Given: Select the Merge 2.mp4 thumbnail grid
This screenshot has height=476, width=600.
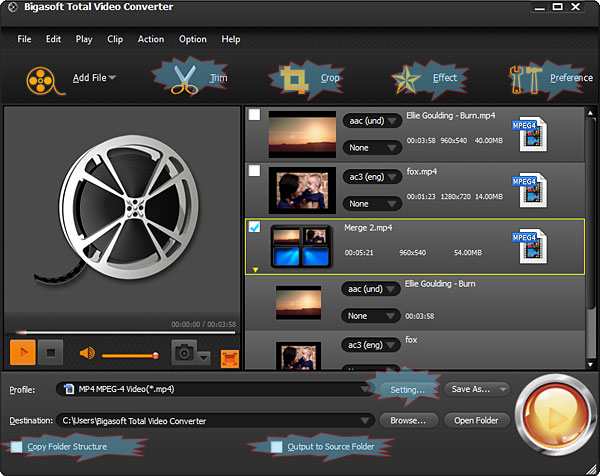Looking at the screenshot, I should click(301, 246).
